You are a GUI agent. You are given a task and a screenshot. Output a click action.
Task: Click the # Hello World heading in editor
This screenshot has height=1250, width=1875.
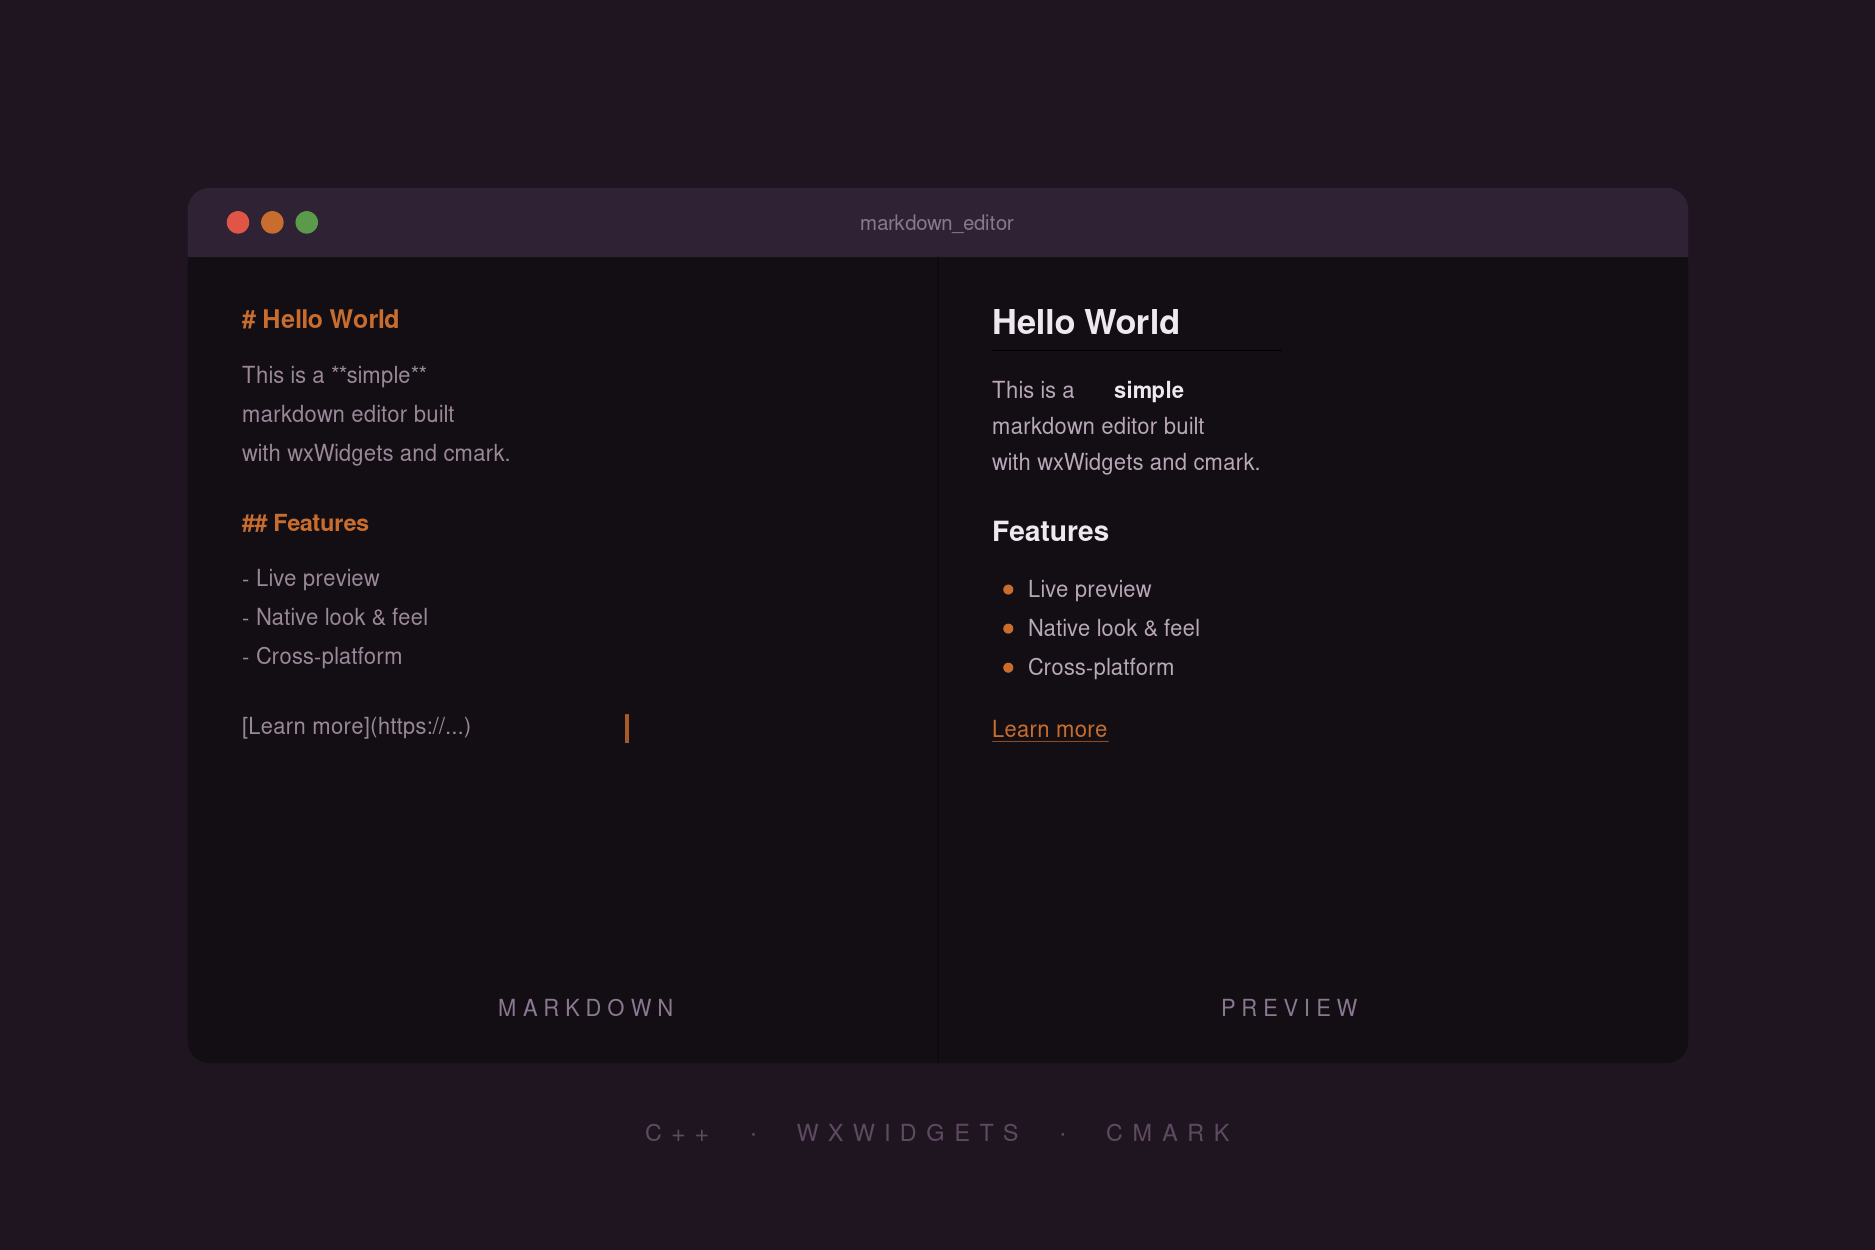click(x=320, y=319)
